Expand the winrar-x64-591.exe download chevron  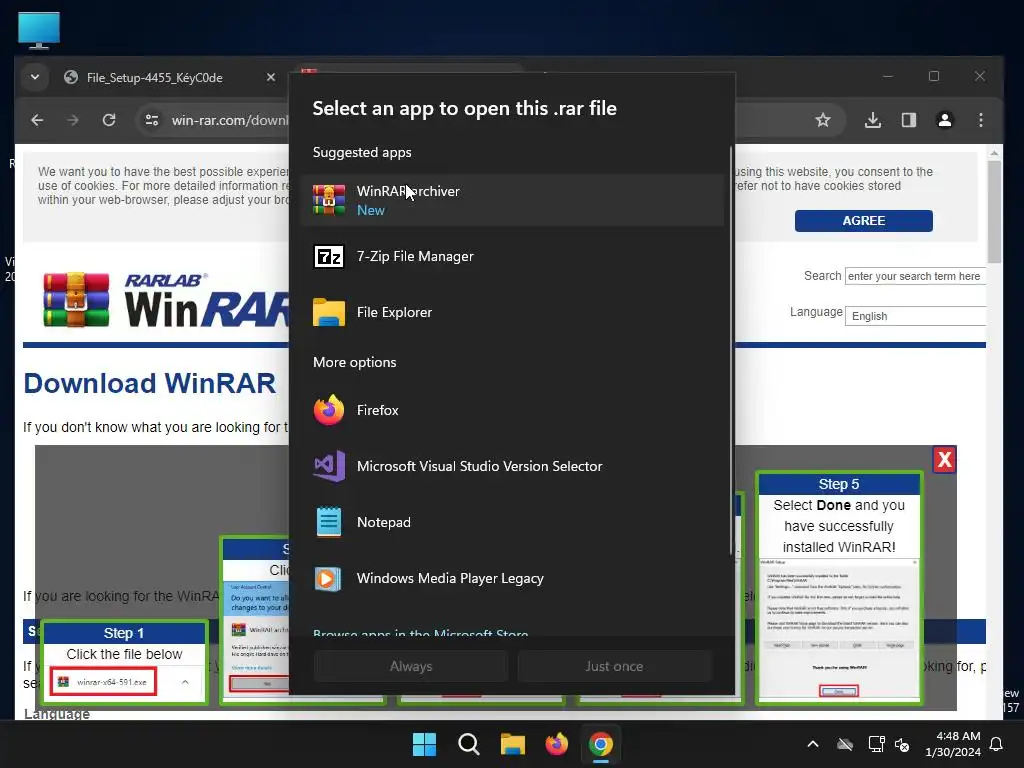185,682
